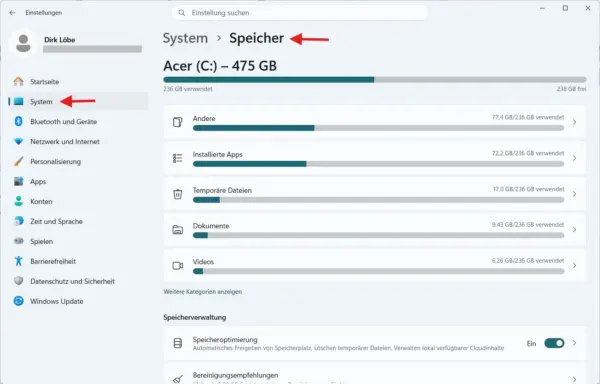Click the 236 GB verwendet label

pos(188,89)
